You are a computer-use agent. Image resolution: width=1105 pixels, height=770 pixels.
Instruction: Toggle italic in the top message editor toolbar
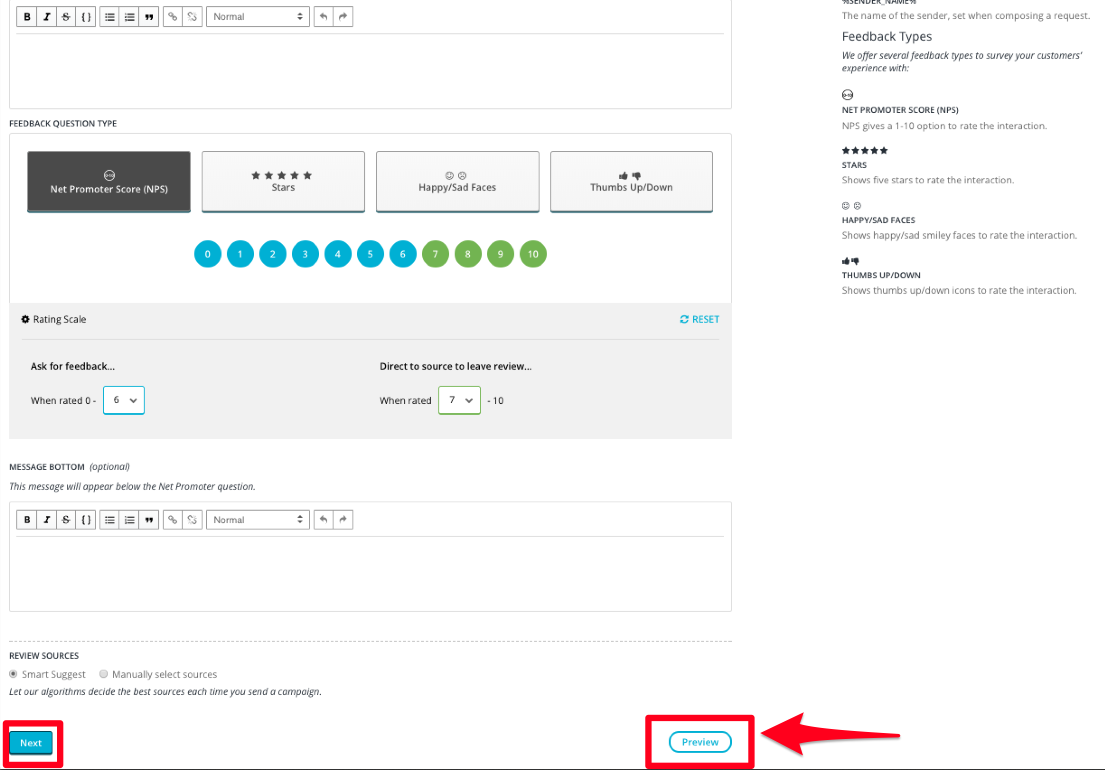coord(47,17)
